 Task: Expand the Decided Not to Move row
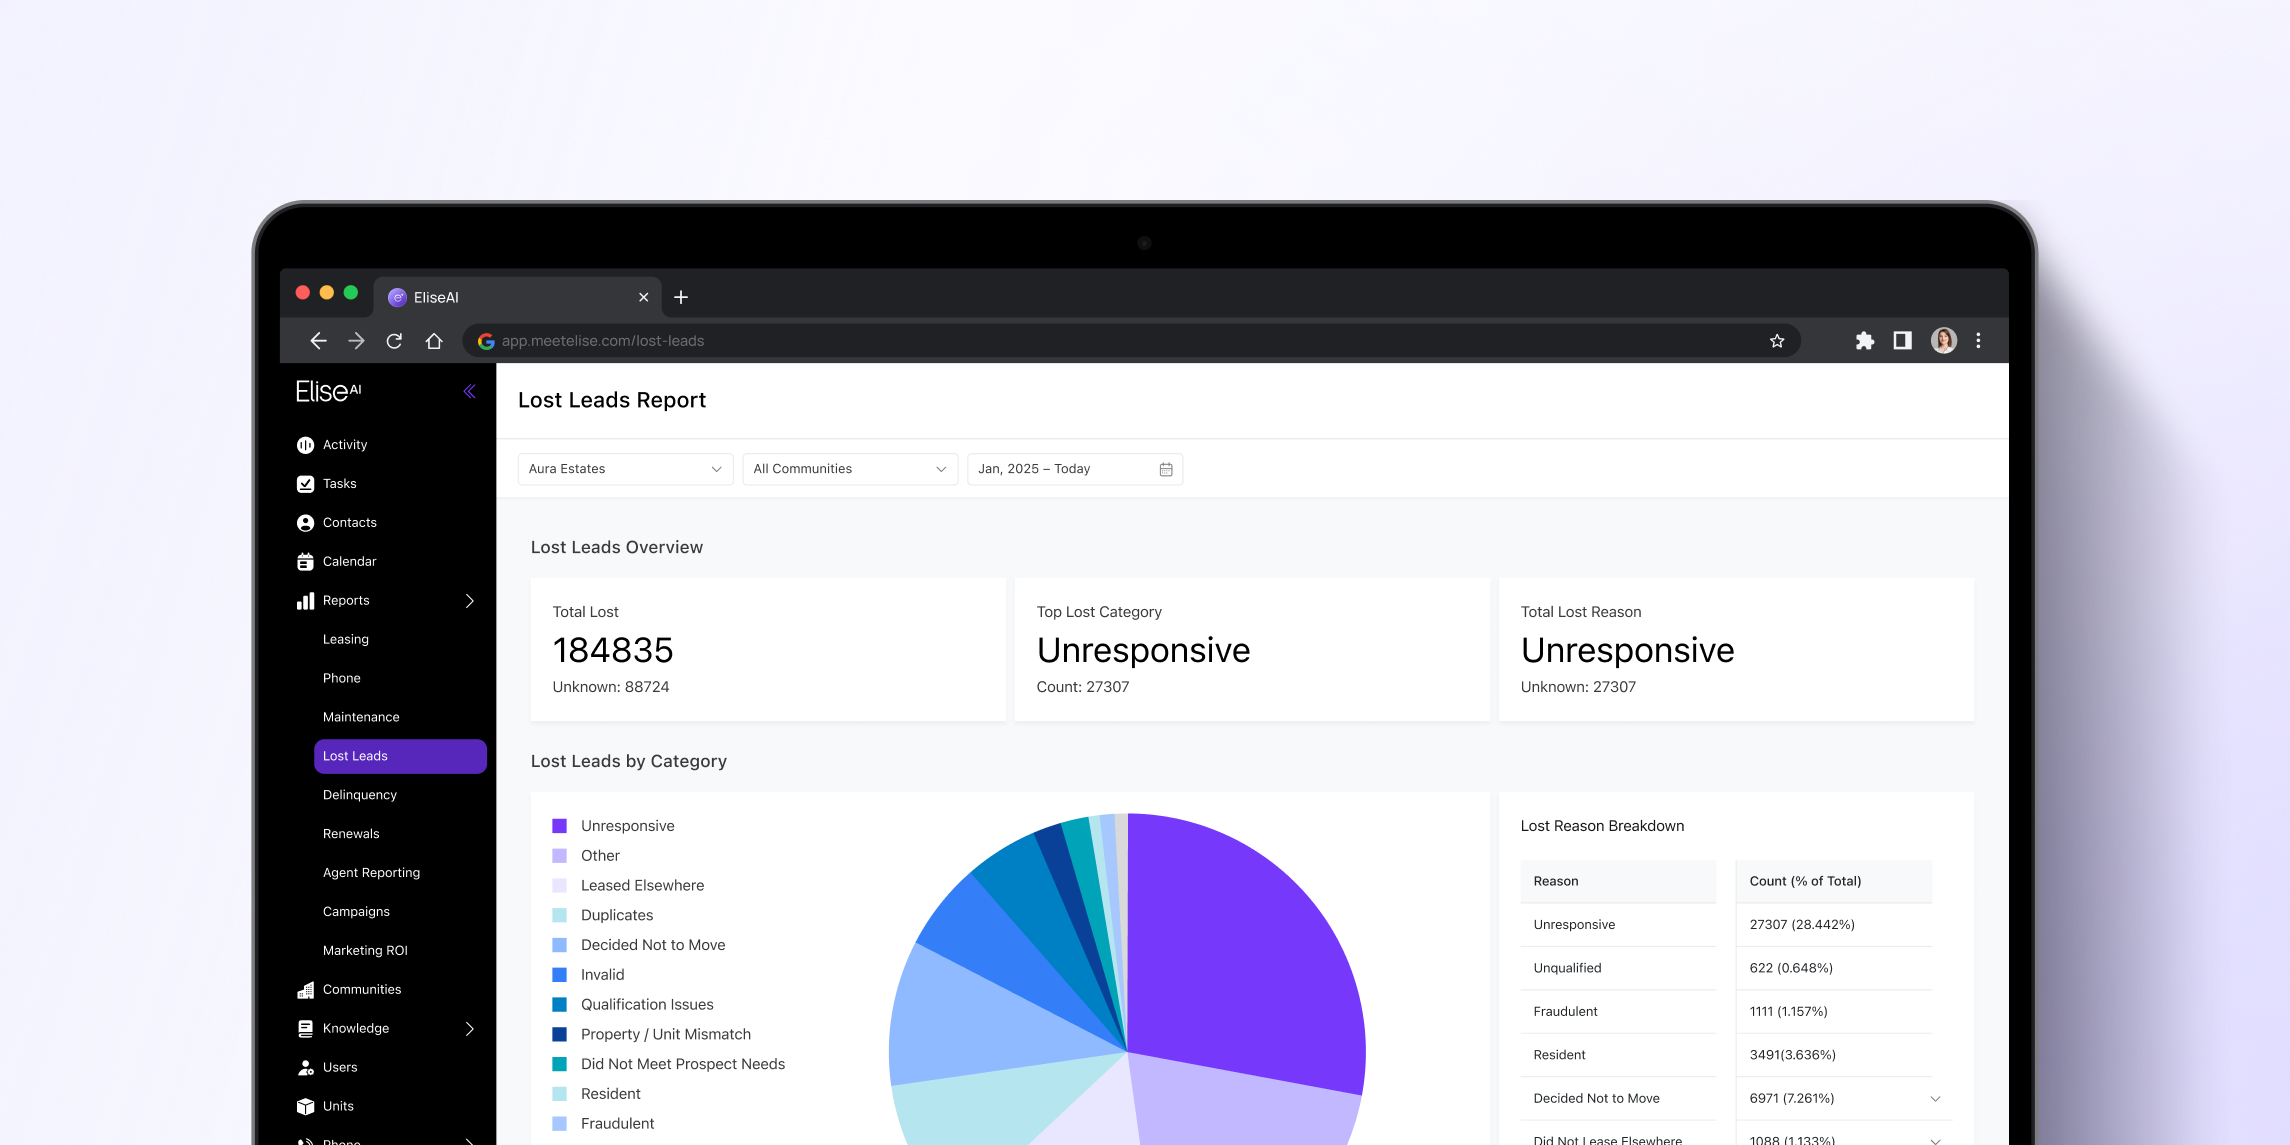coord(1935,1099)
